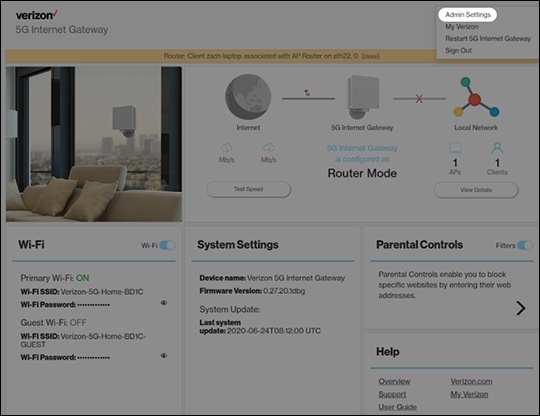
Task: Click the download speed cloud icon
Action: point(226,148)
